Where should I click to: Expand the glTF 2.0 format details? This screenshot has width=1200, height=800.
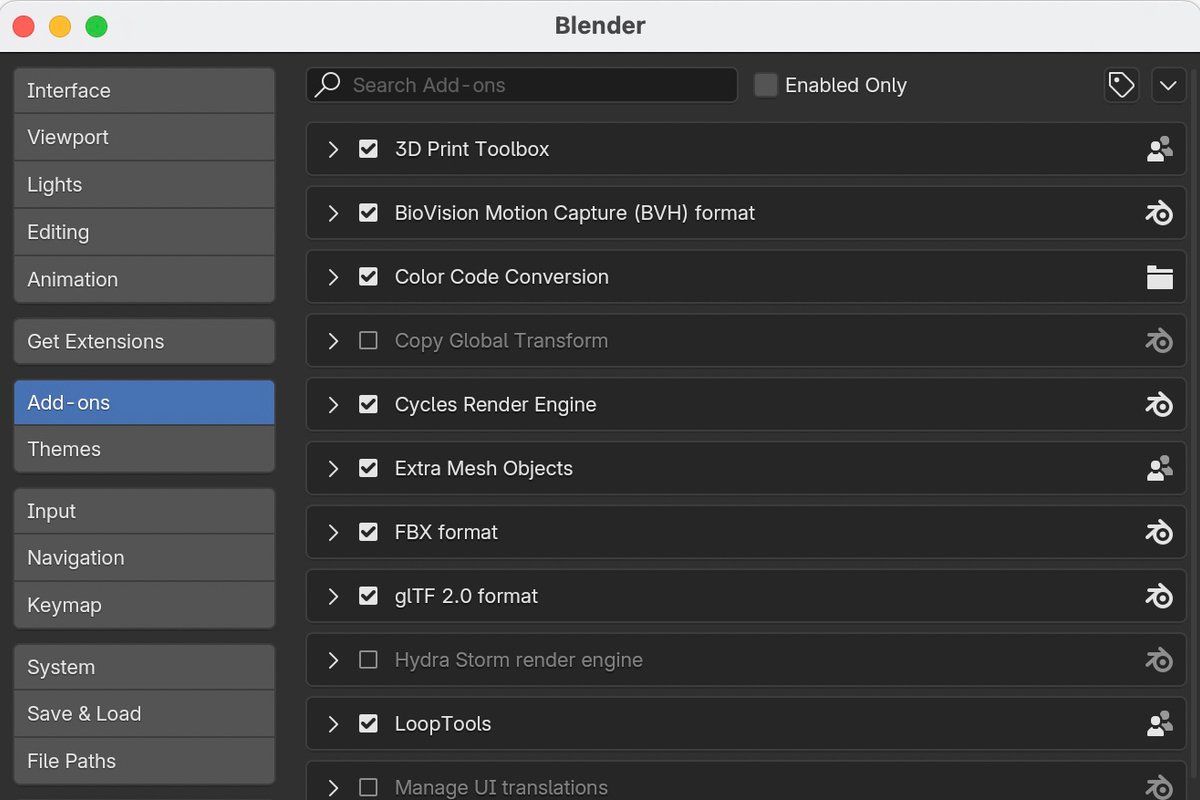pos(334,597)
